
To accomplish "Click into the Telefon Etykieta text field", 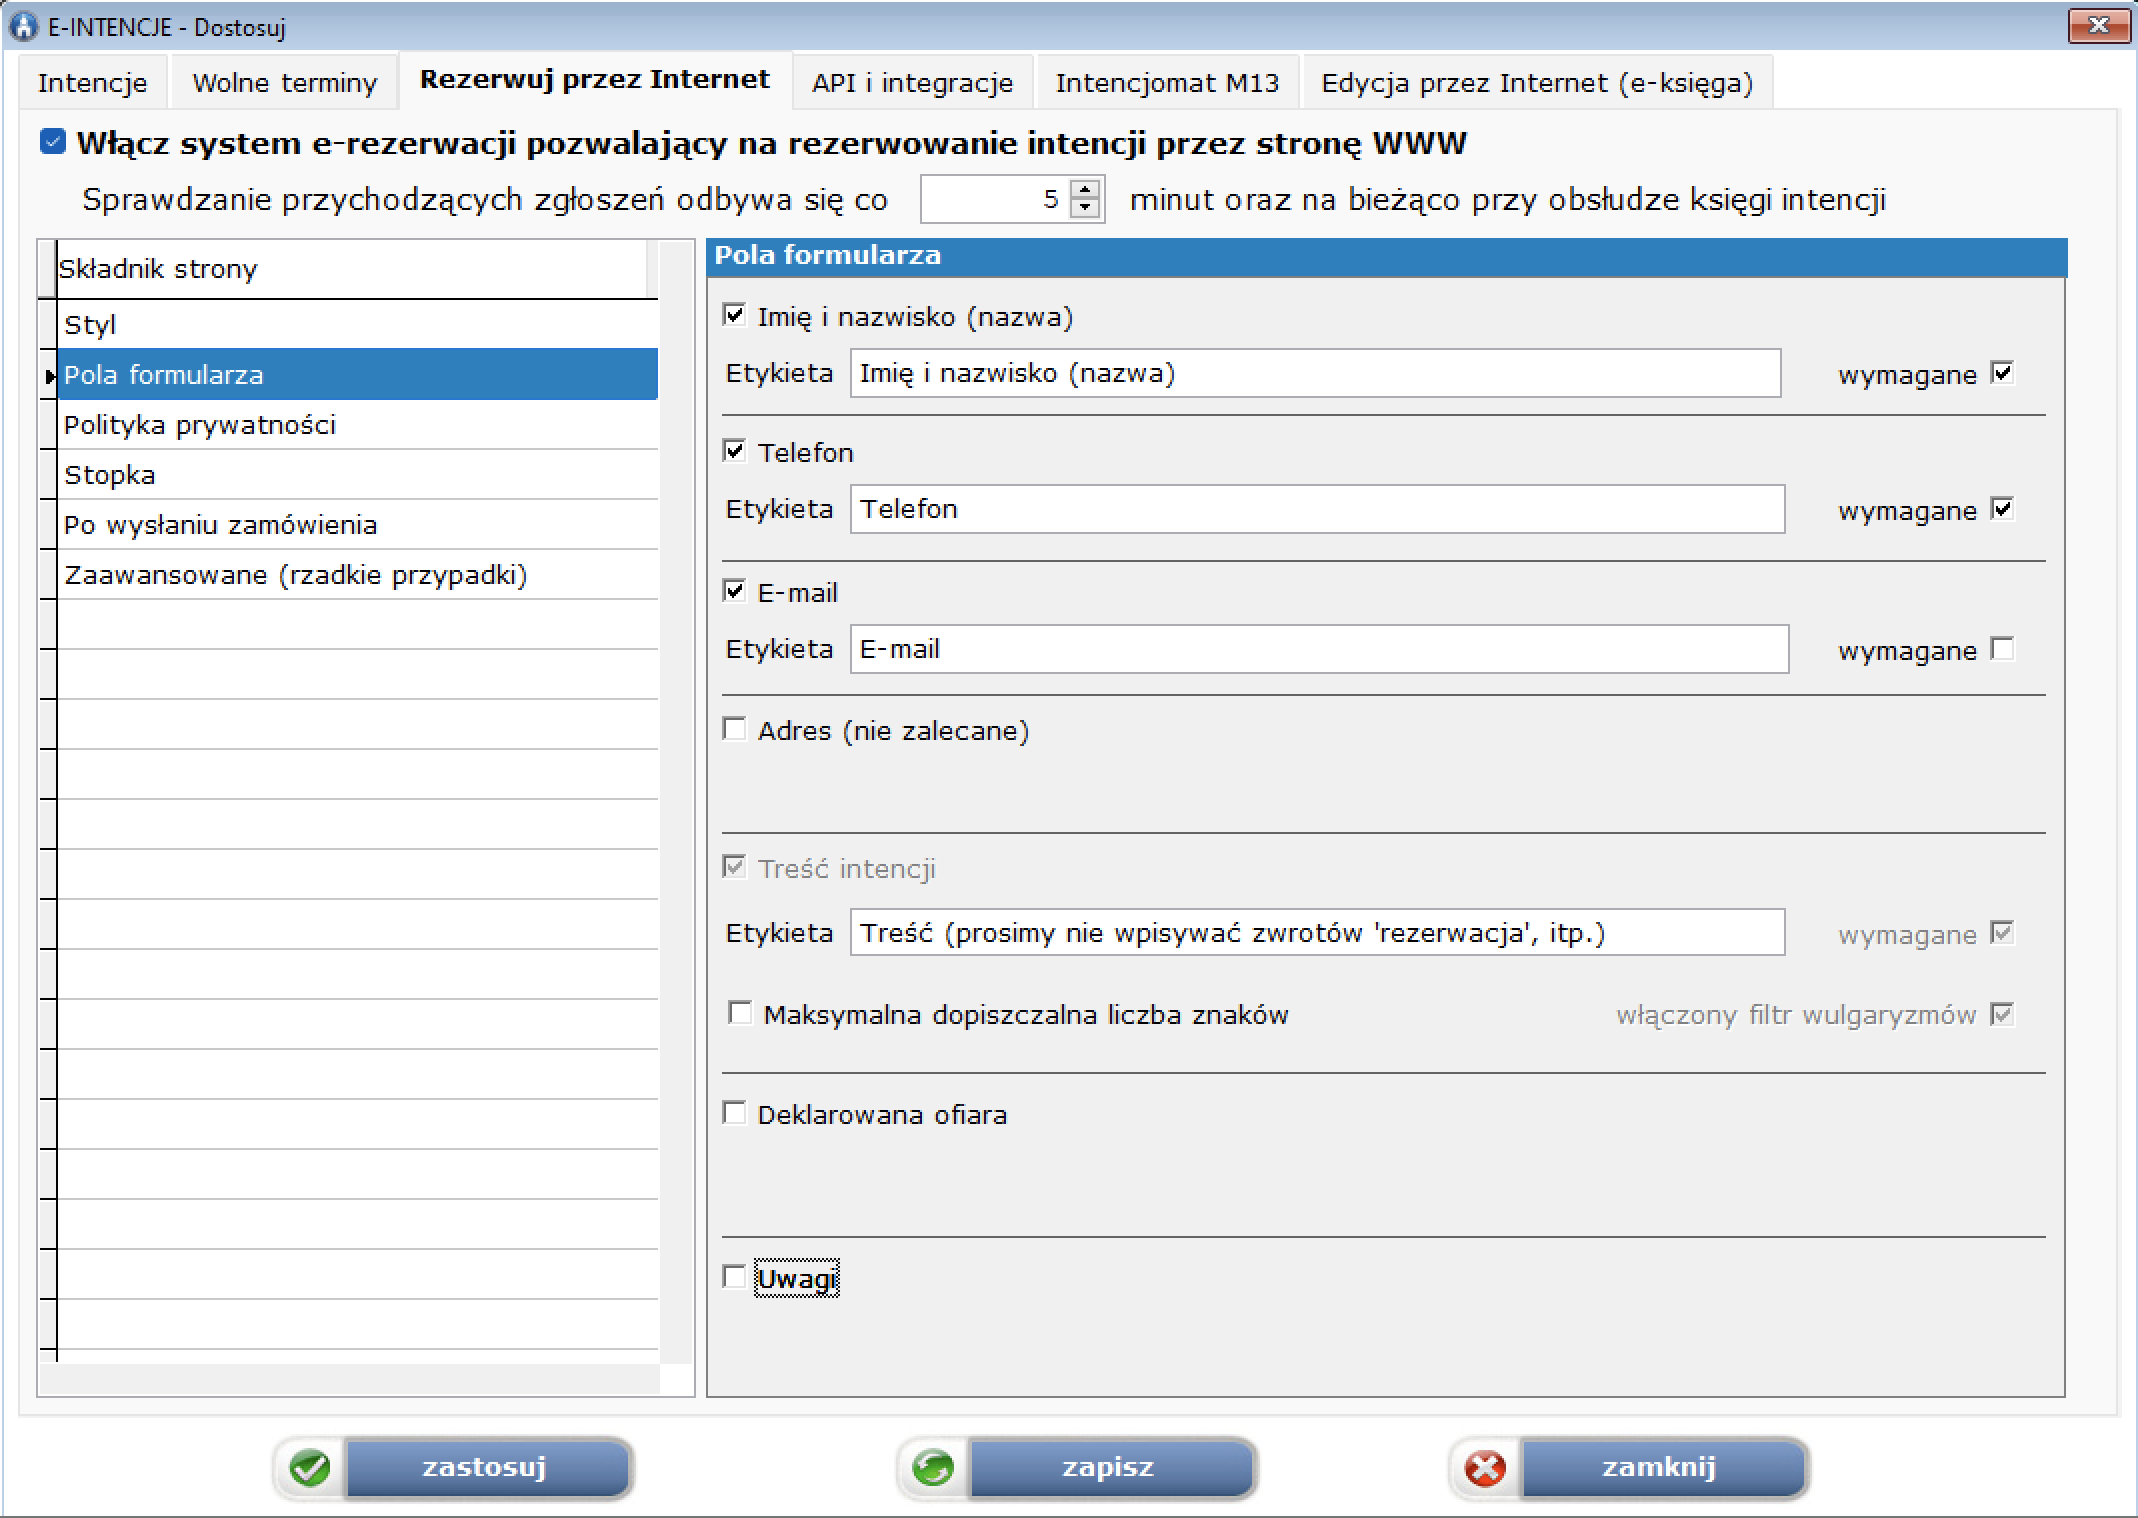I will pyautogui.click(x=1316, y=509).
